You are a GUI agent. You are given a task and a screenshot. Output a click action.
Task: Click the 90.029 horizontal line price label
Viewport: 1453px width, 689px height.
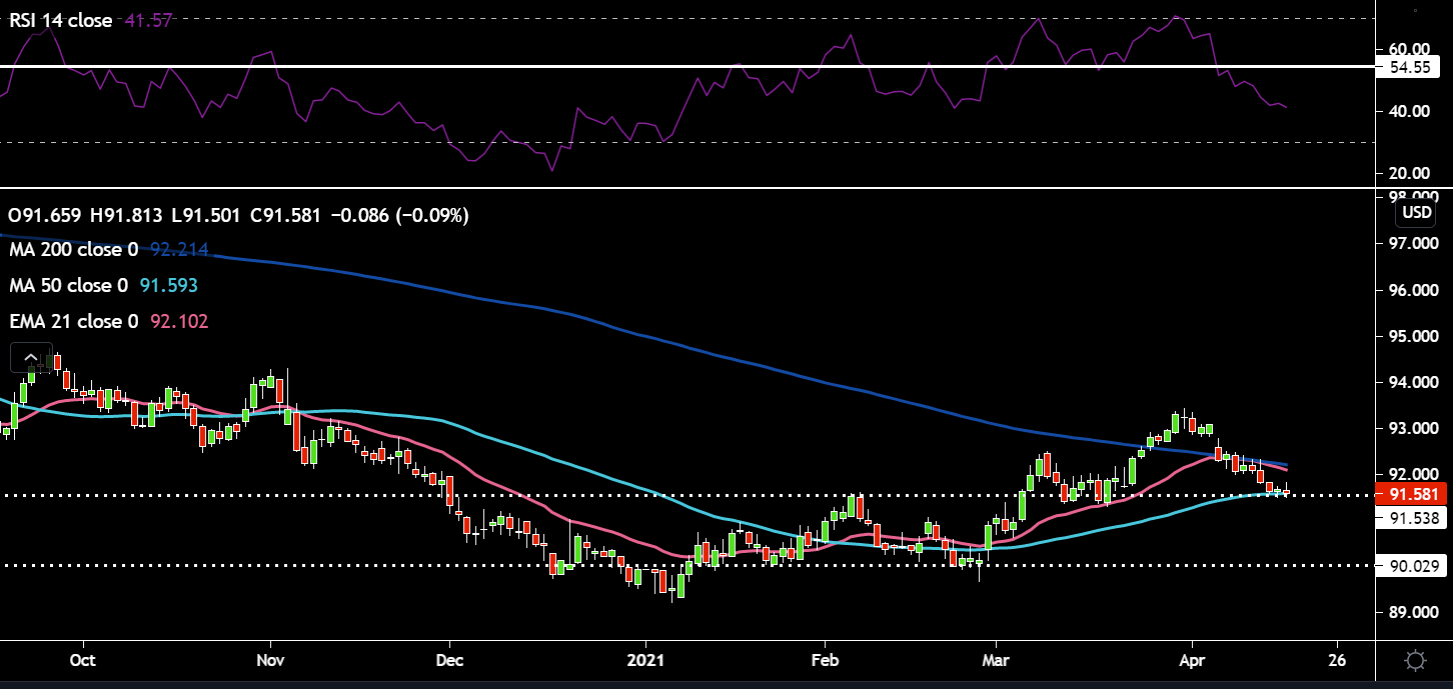tap(1412, 567)
